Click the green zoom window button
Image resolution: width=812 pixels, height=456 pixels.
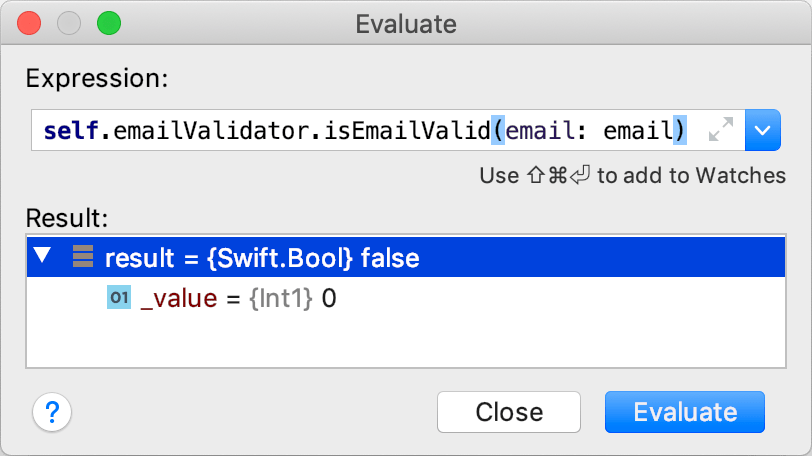pos(107,22)
